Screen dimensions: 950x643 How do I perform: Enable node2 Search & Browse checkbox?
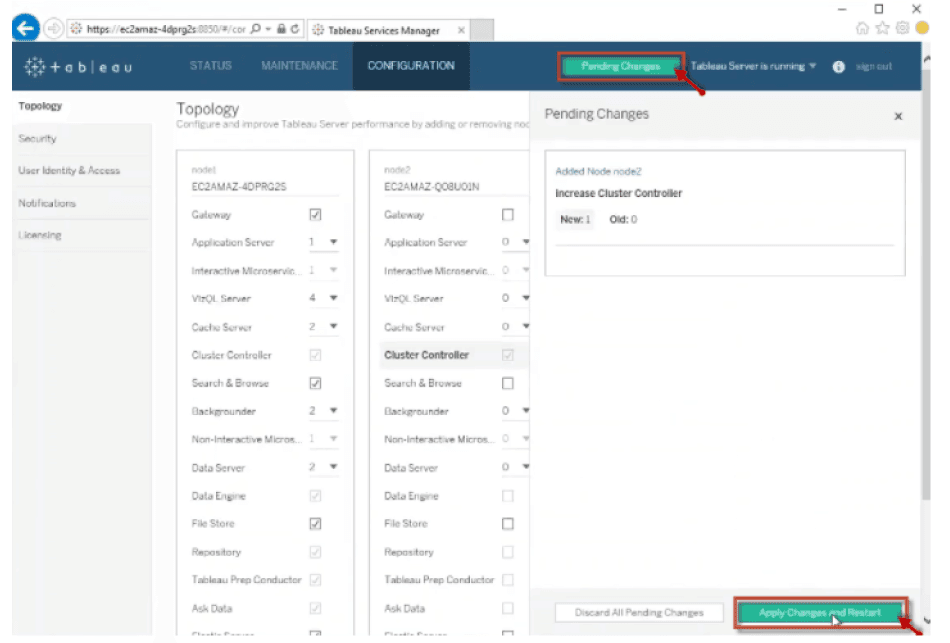click(507, 383)
